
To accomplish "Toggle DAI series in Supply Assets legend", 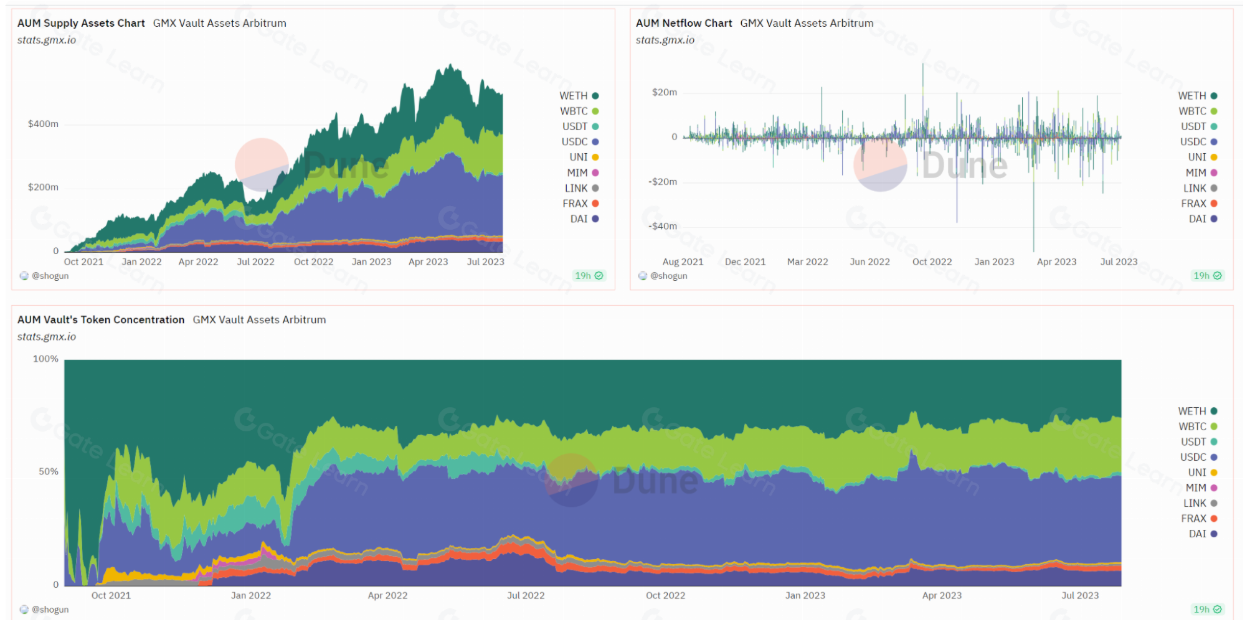I will pos(579,219).
